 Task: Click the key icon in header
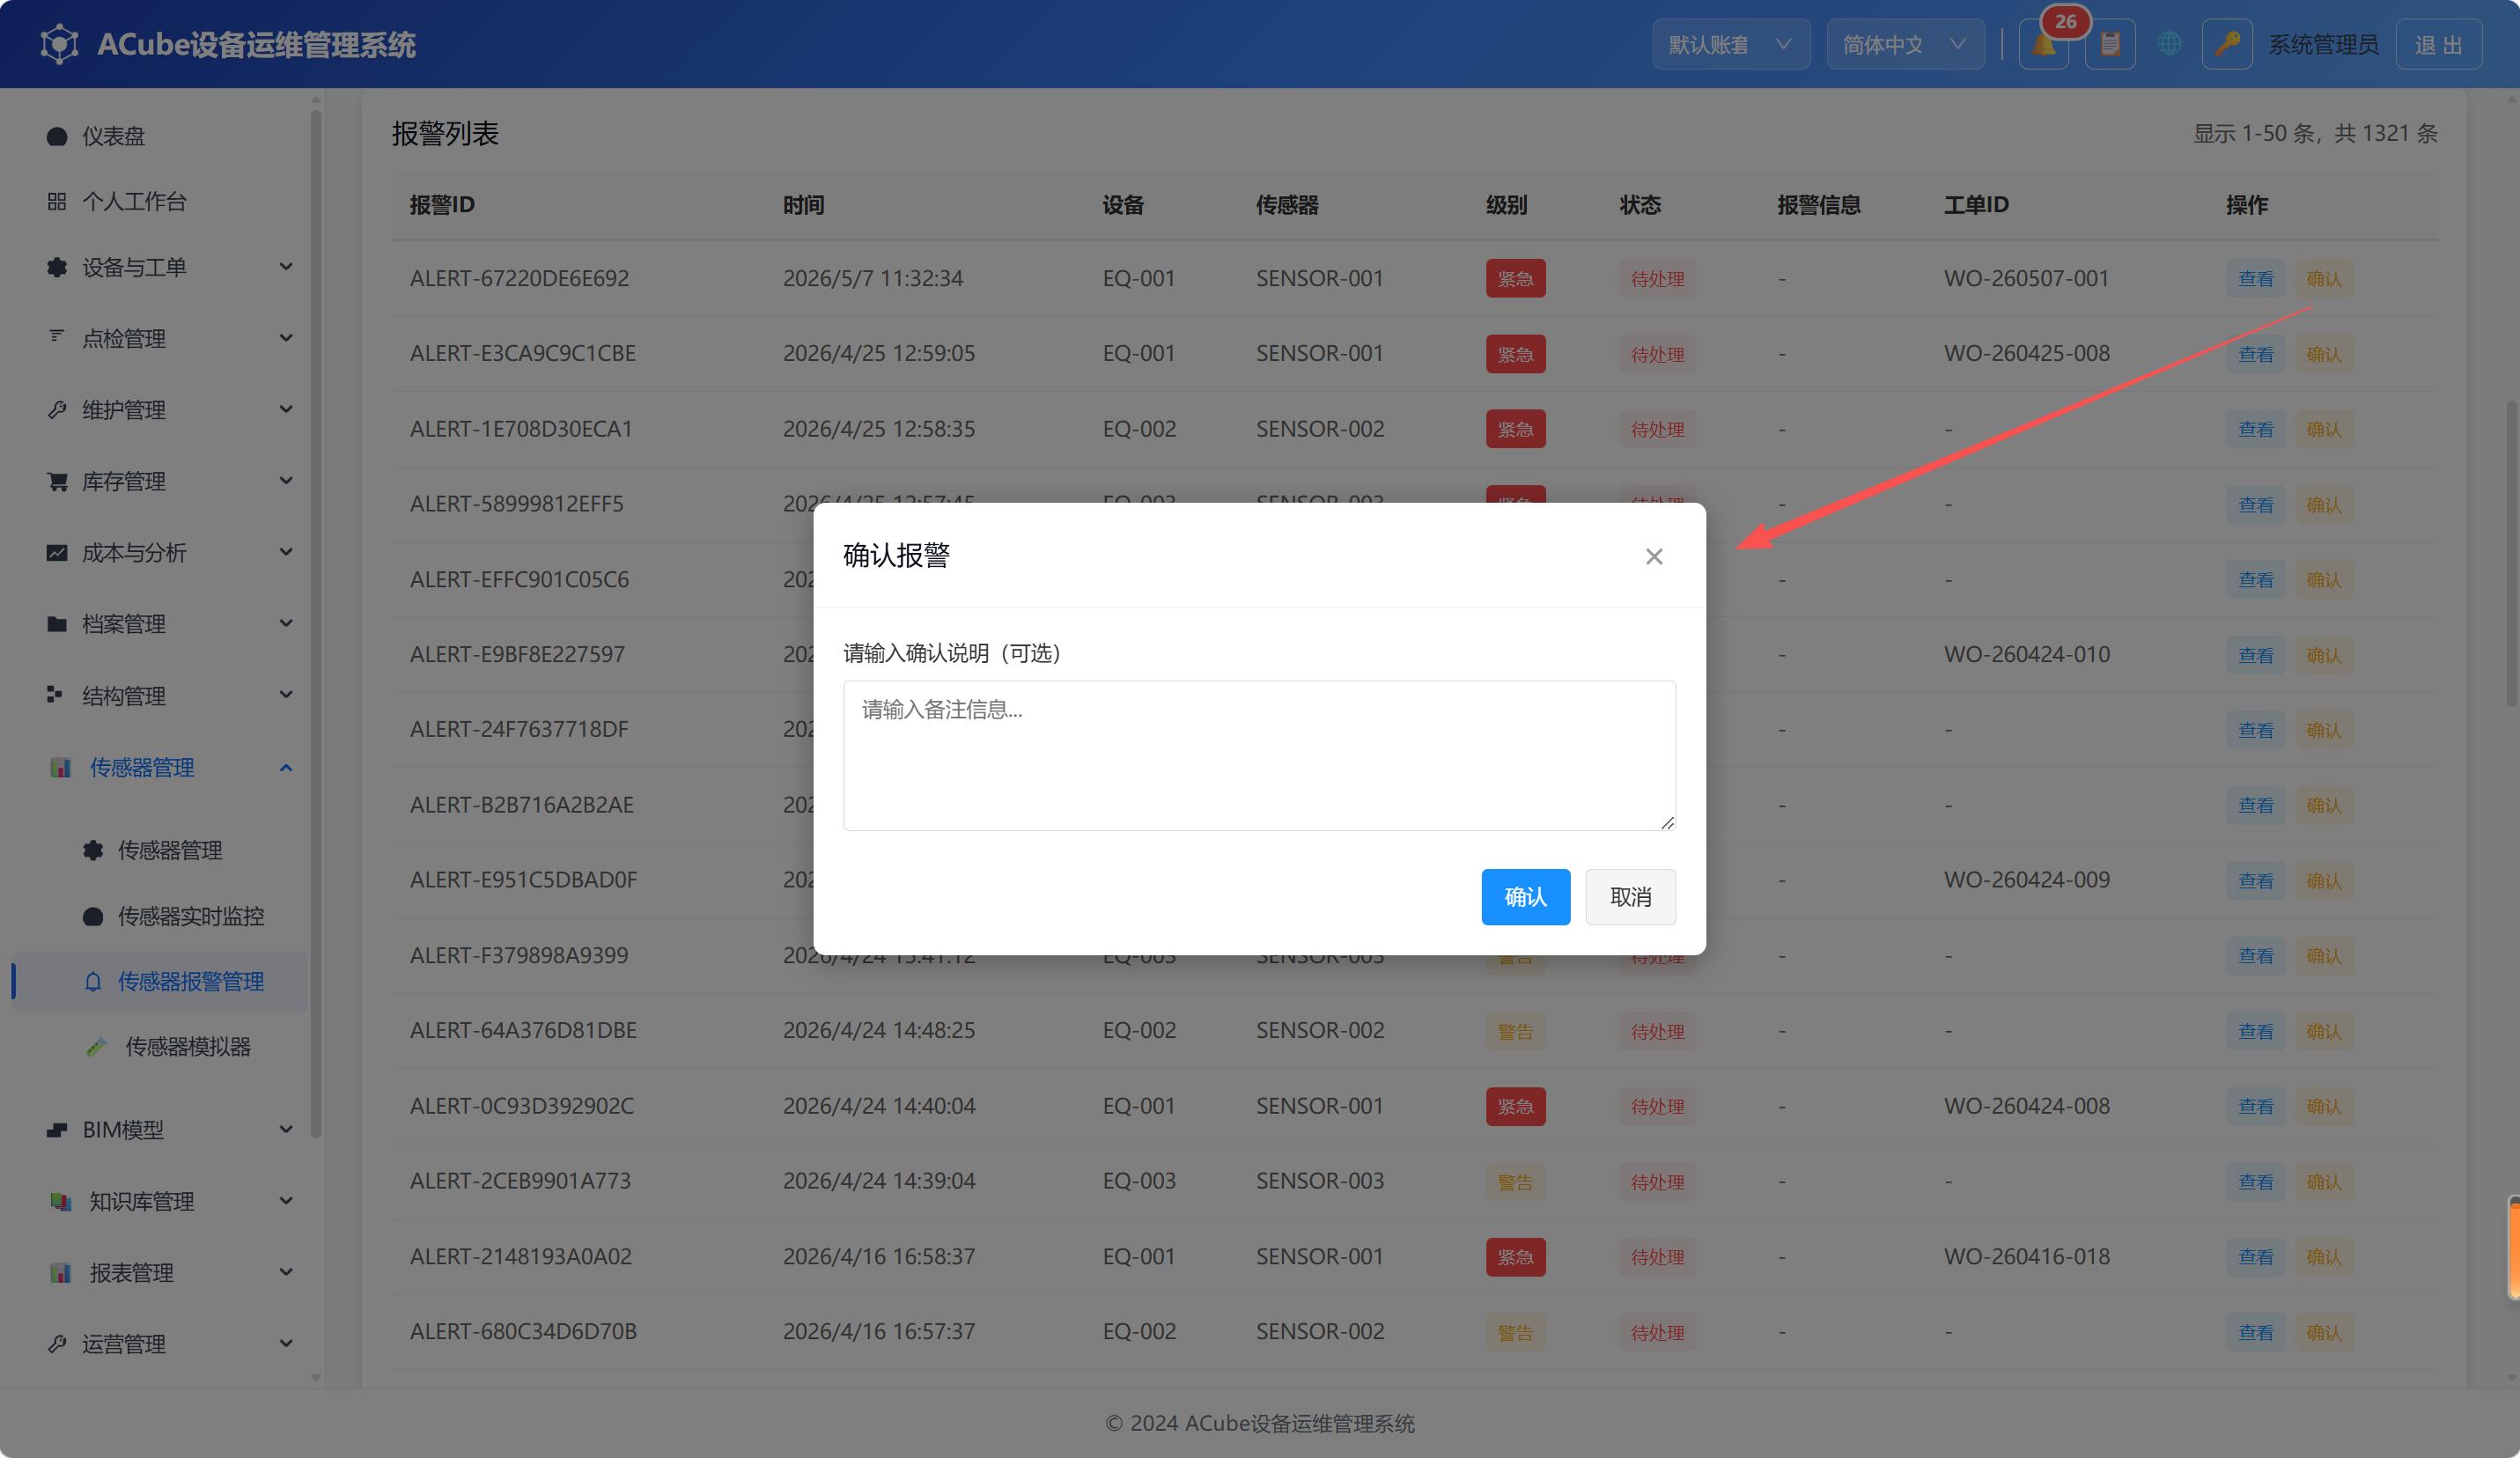(2227, 44)
